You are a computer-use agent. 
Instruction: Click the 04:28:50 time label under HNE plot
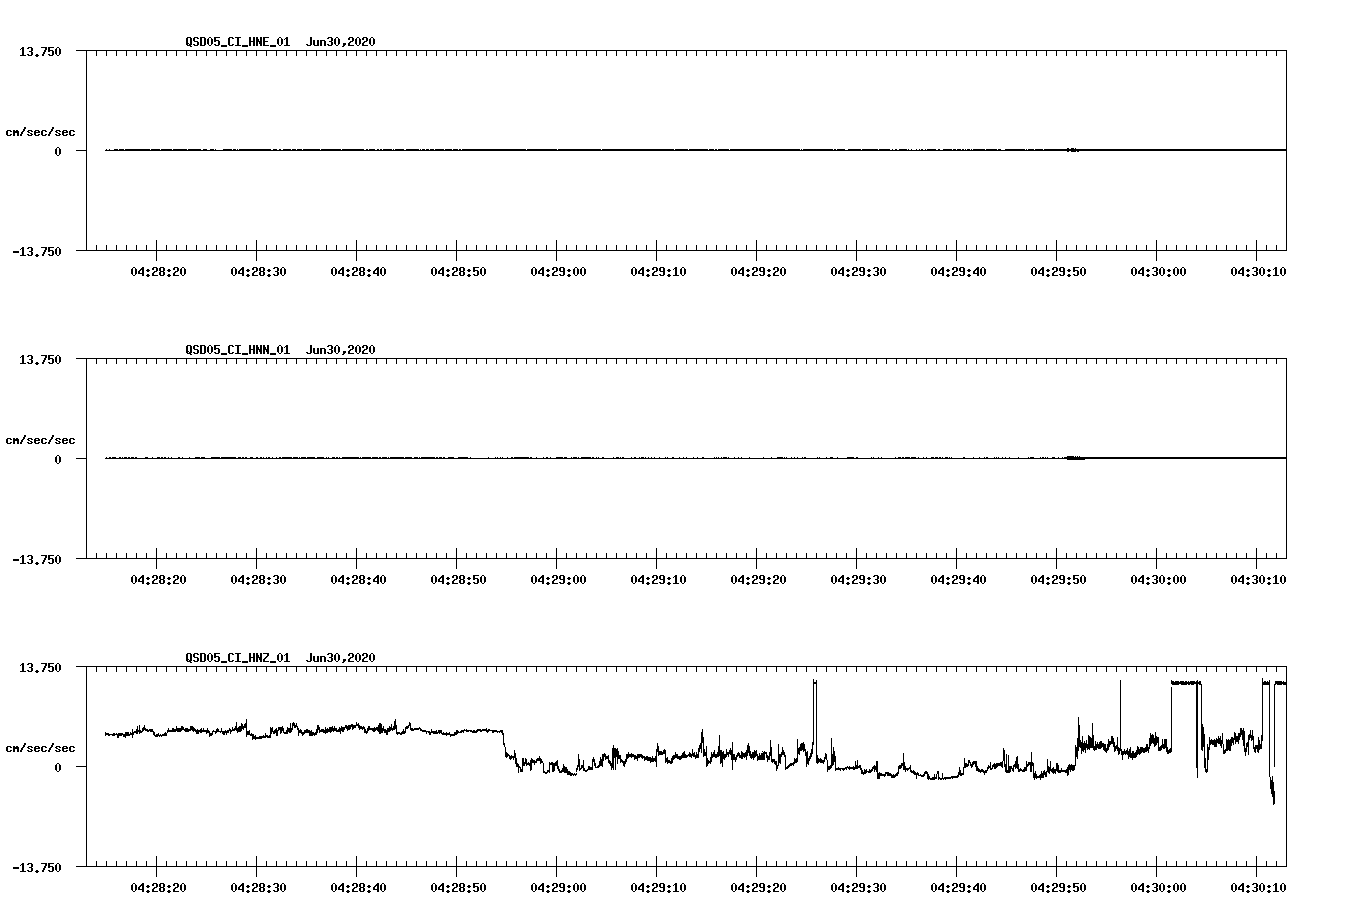458,272
